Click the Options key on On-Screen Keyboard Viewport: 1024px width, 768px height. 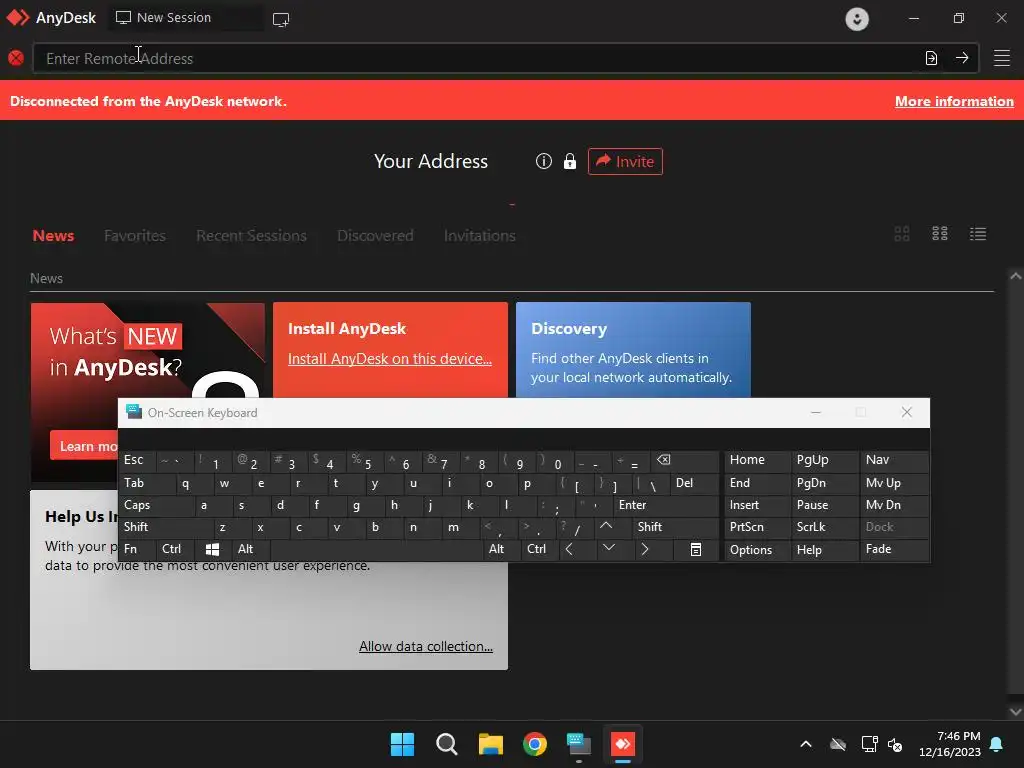coord(757,549)
